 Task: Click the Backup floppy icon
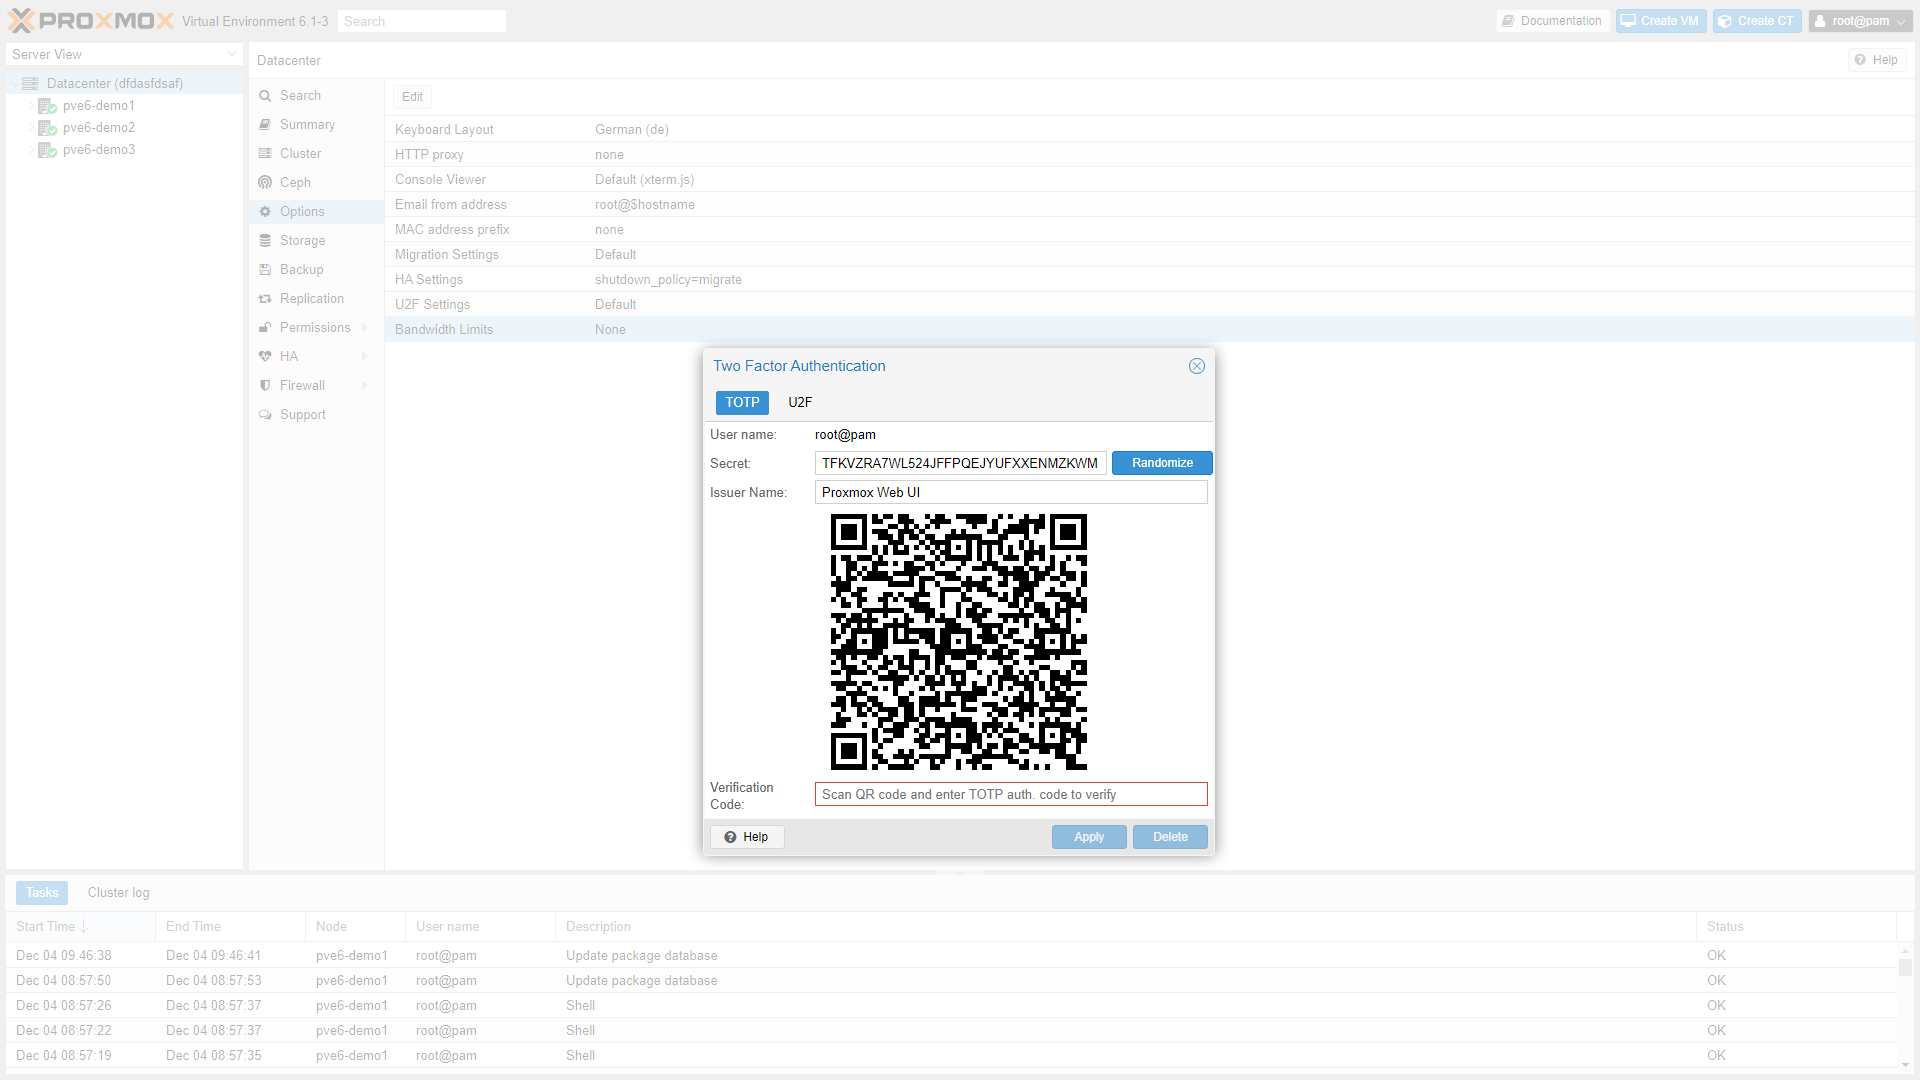pyautogui.click(x=265, y=270)
